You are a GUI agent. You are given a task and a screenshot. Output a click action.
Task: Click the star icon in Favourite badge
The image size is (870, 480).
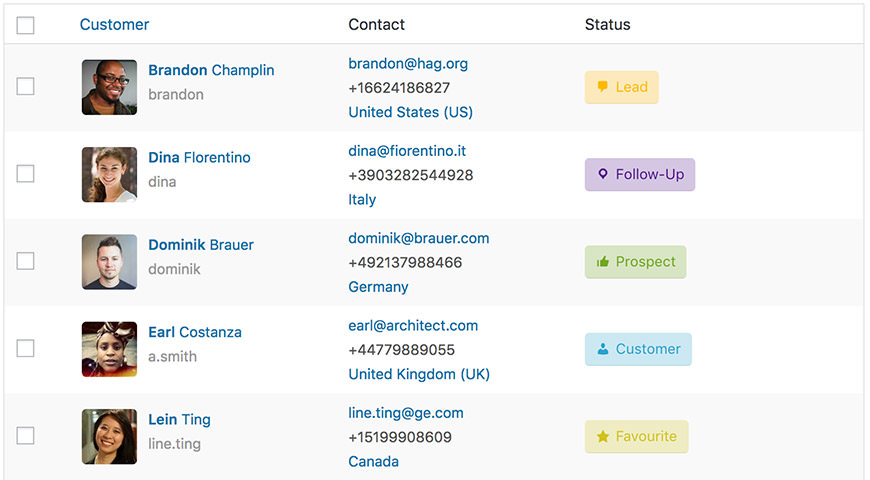(x=603, y=437)
